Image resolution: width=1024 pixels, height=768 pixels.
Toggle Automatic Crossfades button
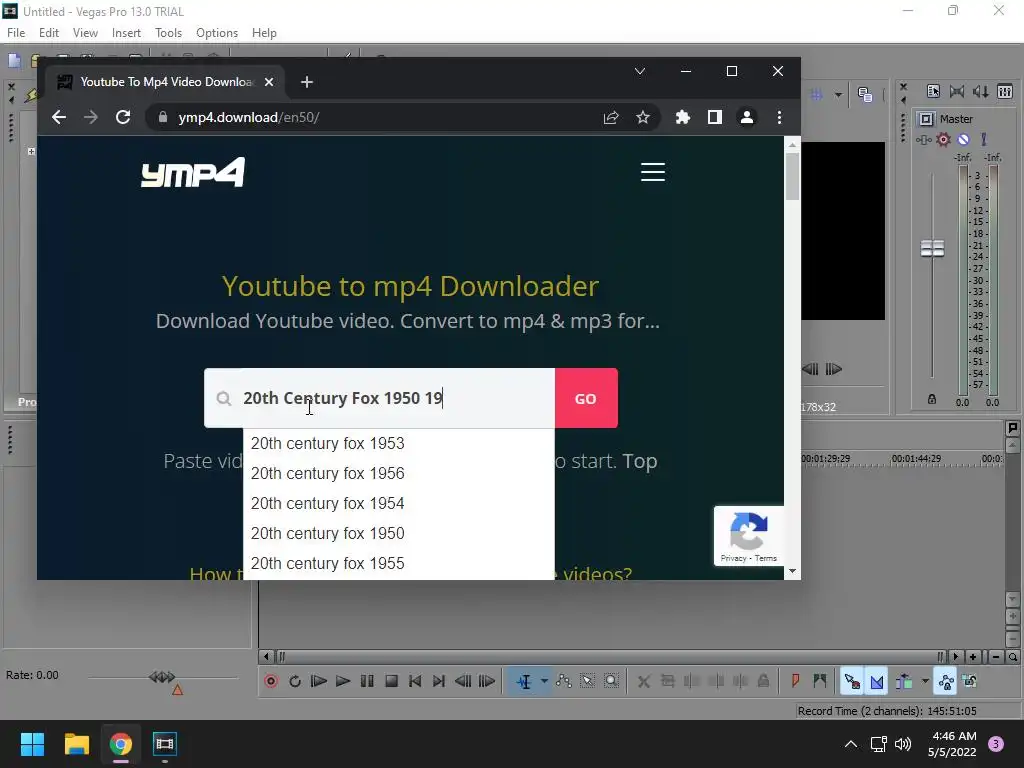[877, 681]
